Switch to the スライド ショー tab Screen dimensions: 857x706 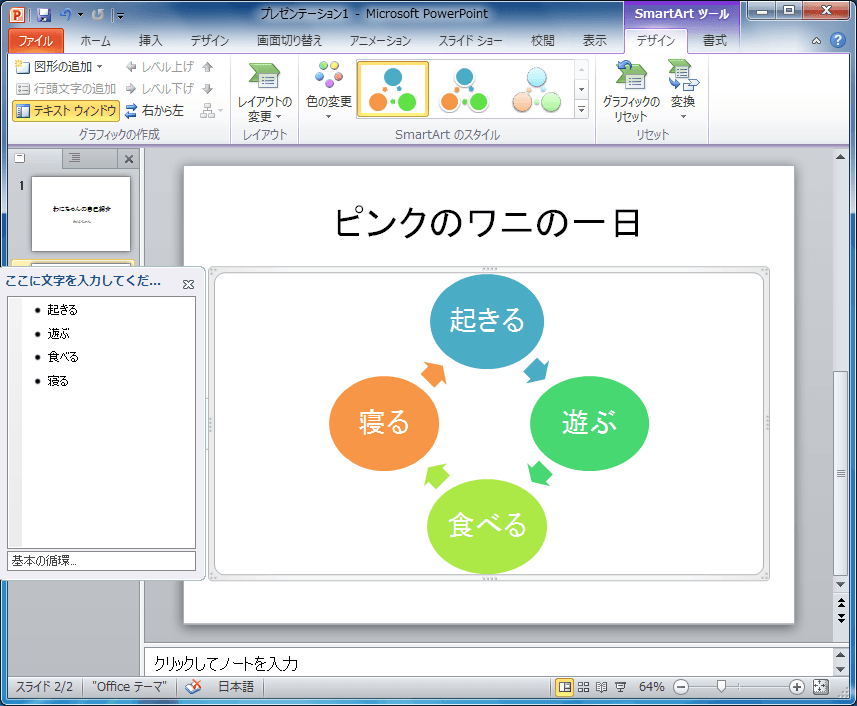[470, 40]
